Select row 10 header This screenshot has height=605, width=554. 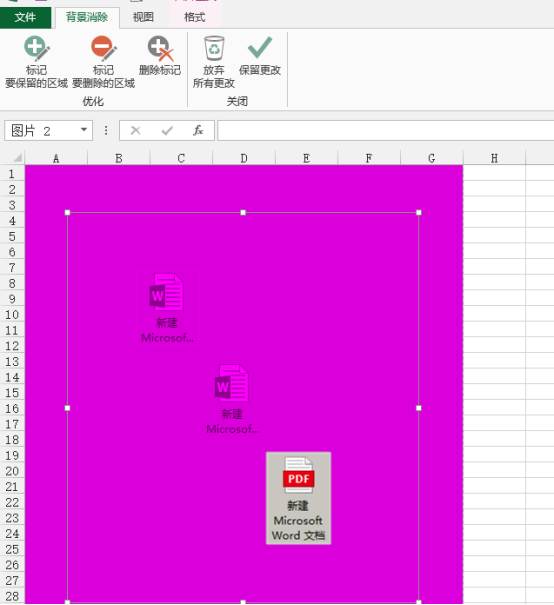click(x=12, y=315)
